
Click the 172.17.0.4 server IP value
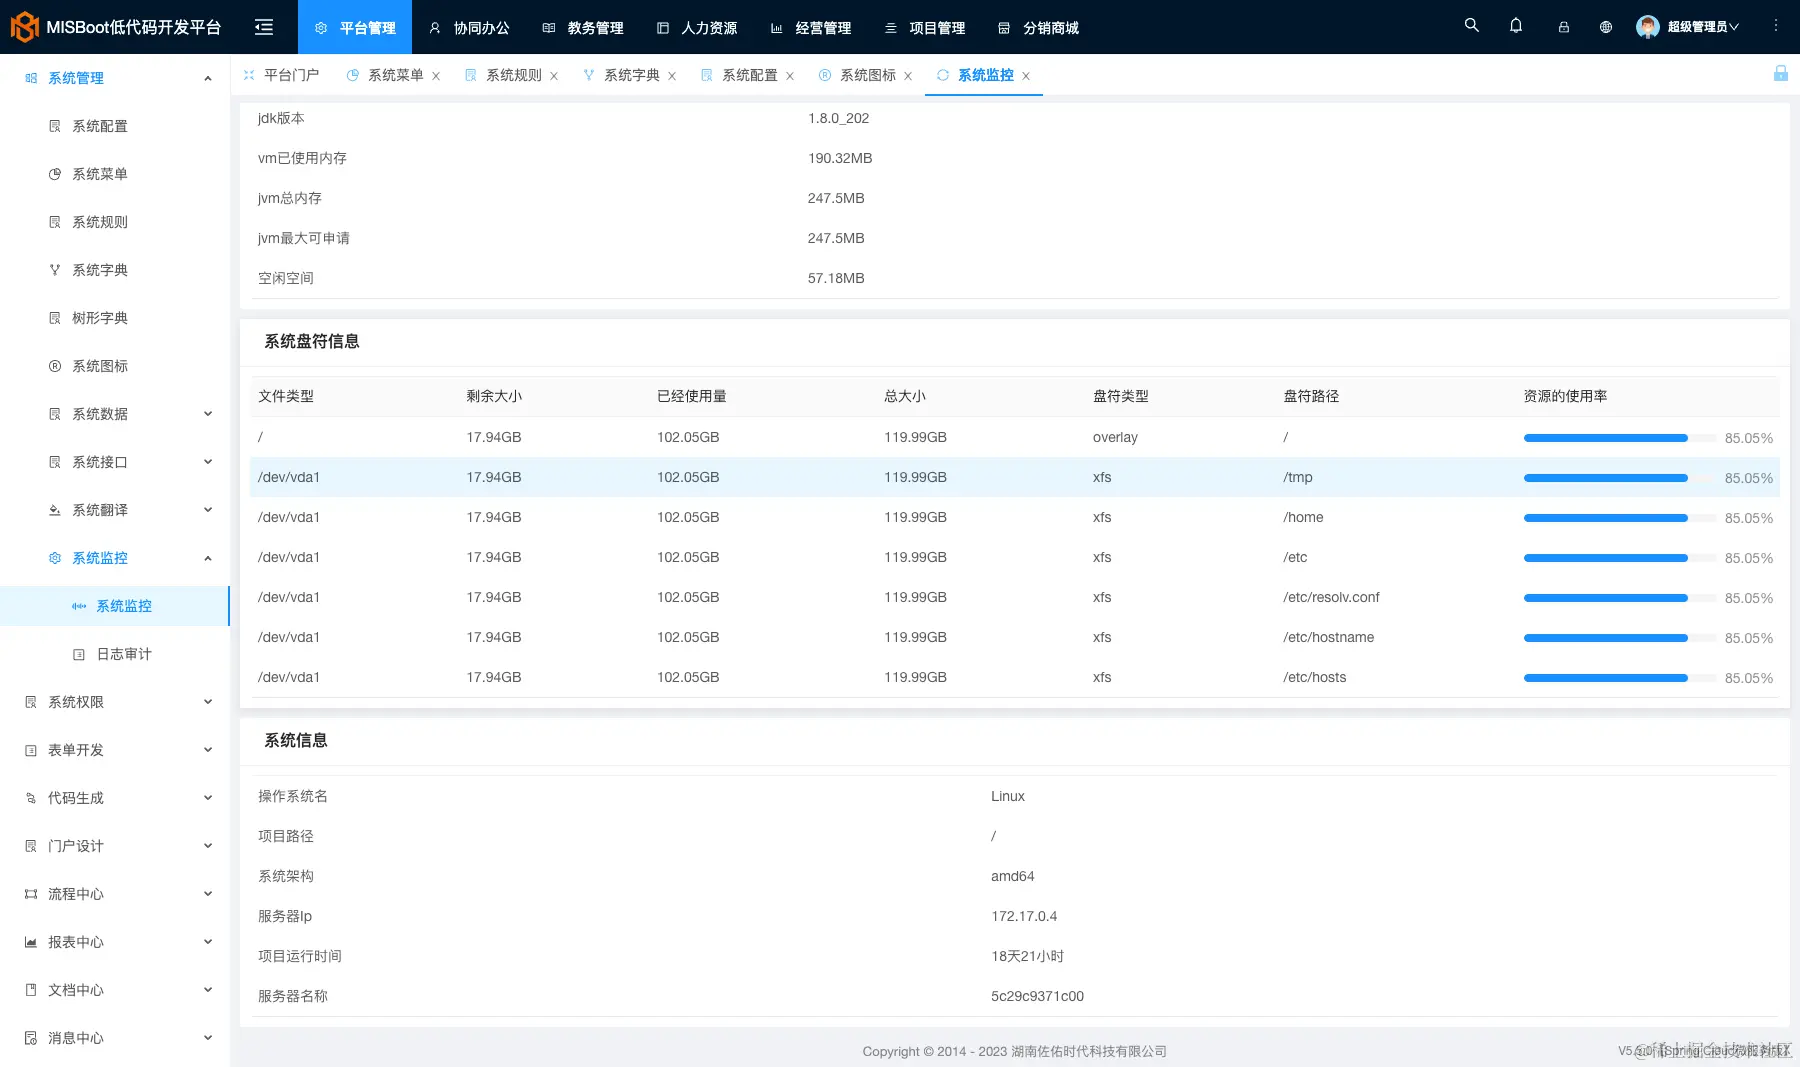pyautogui.click(x=1024, y=916)
